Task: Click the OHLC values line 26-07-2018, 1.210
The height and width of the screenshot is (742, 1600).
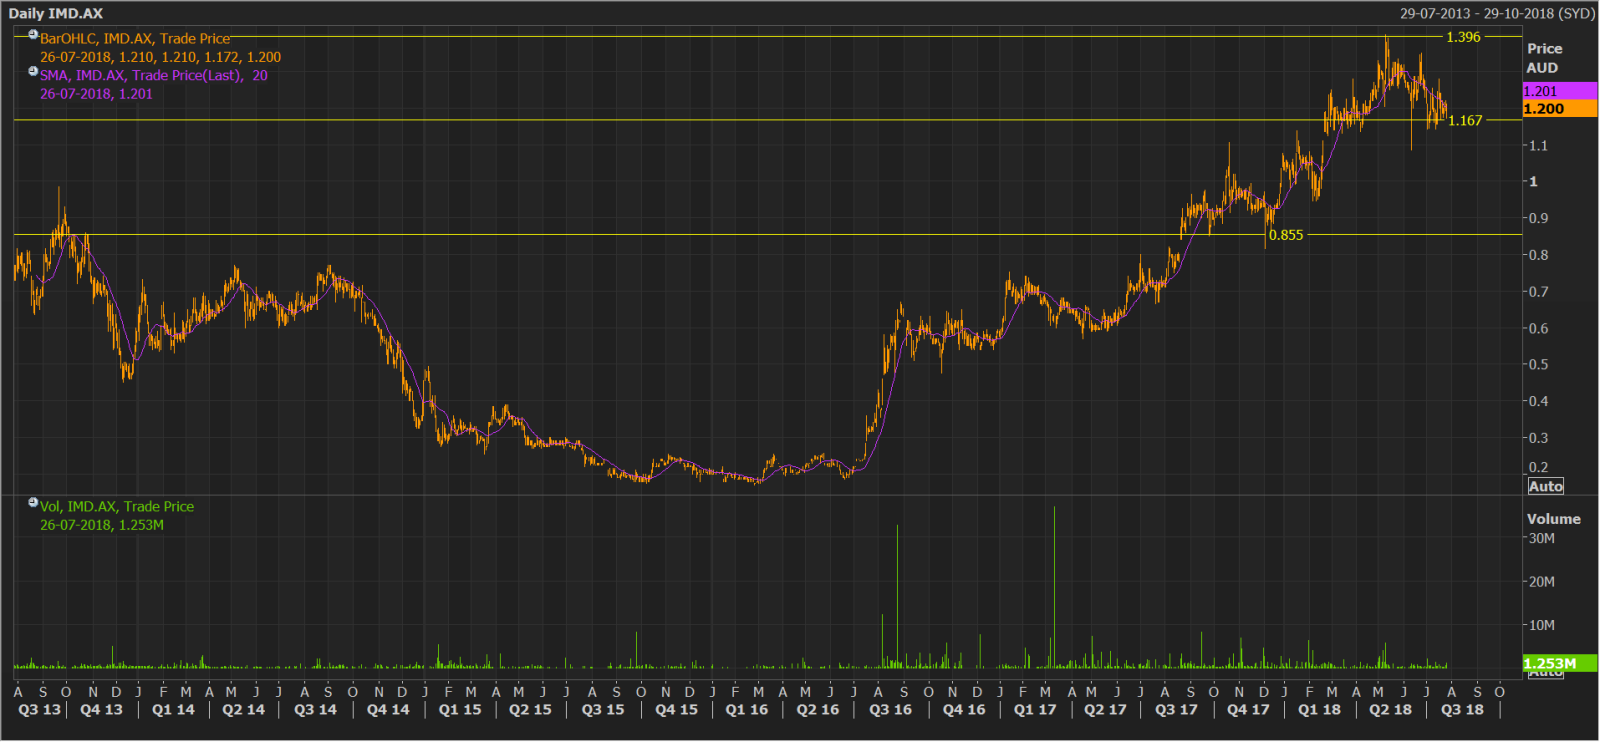Action: click(x=160, y=57)
